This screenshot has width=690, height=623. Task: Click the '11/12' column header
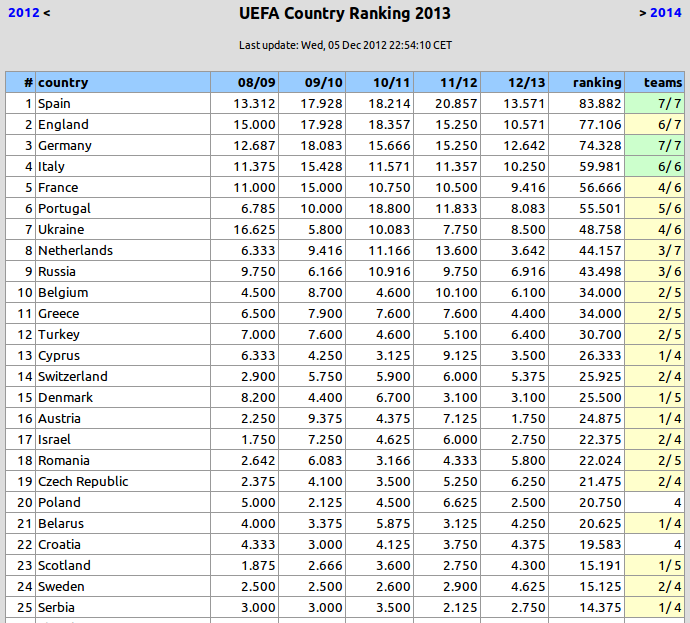447,82
